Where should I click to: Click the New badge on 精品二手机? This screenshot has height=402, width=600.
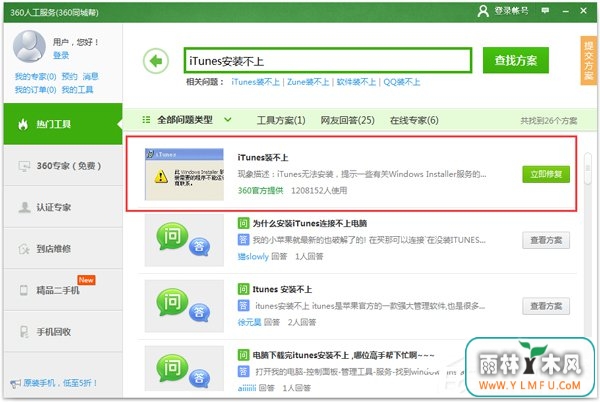tap(86, 280)
